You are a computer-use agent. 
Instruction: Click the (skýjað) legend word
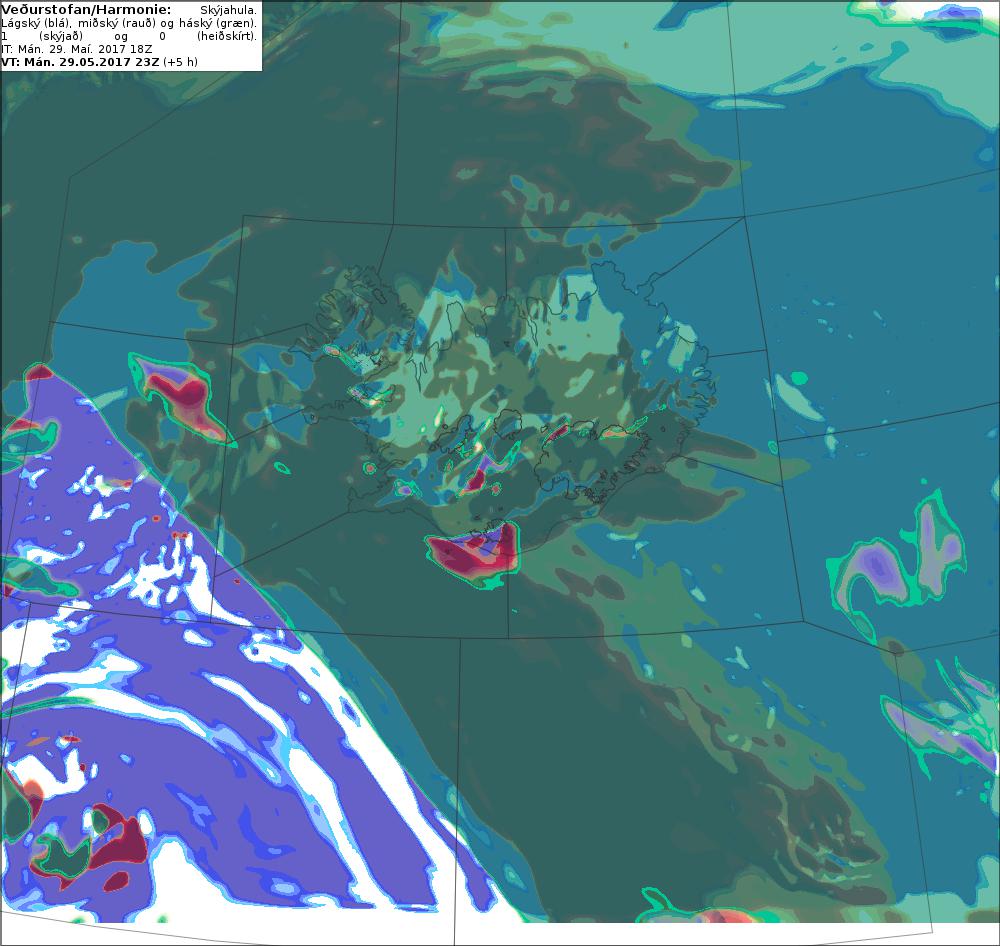(x=62, y=36)
